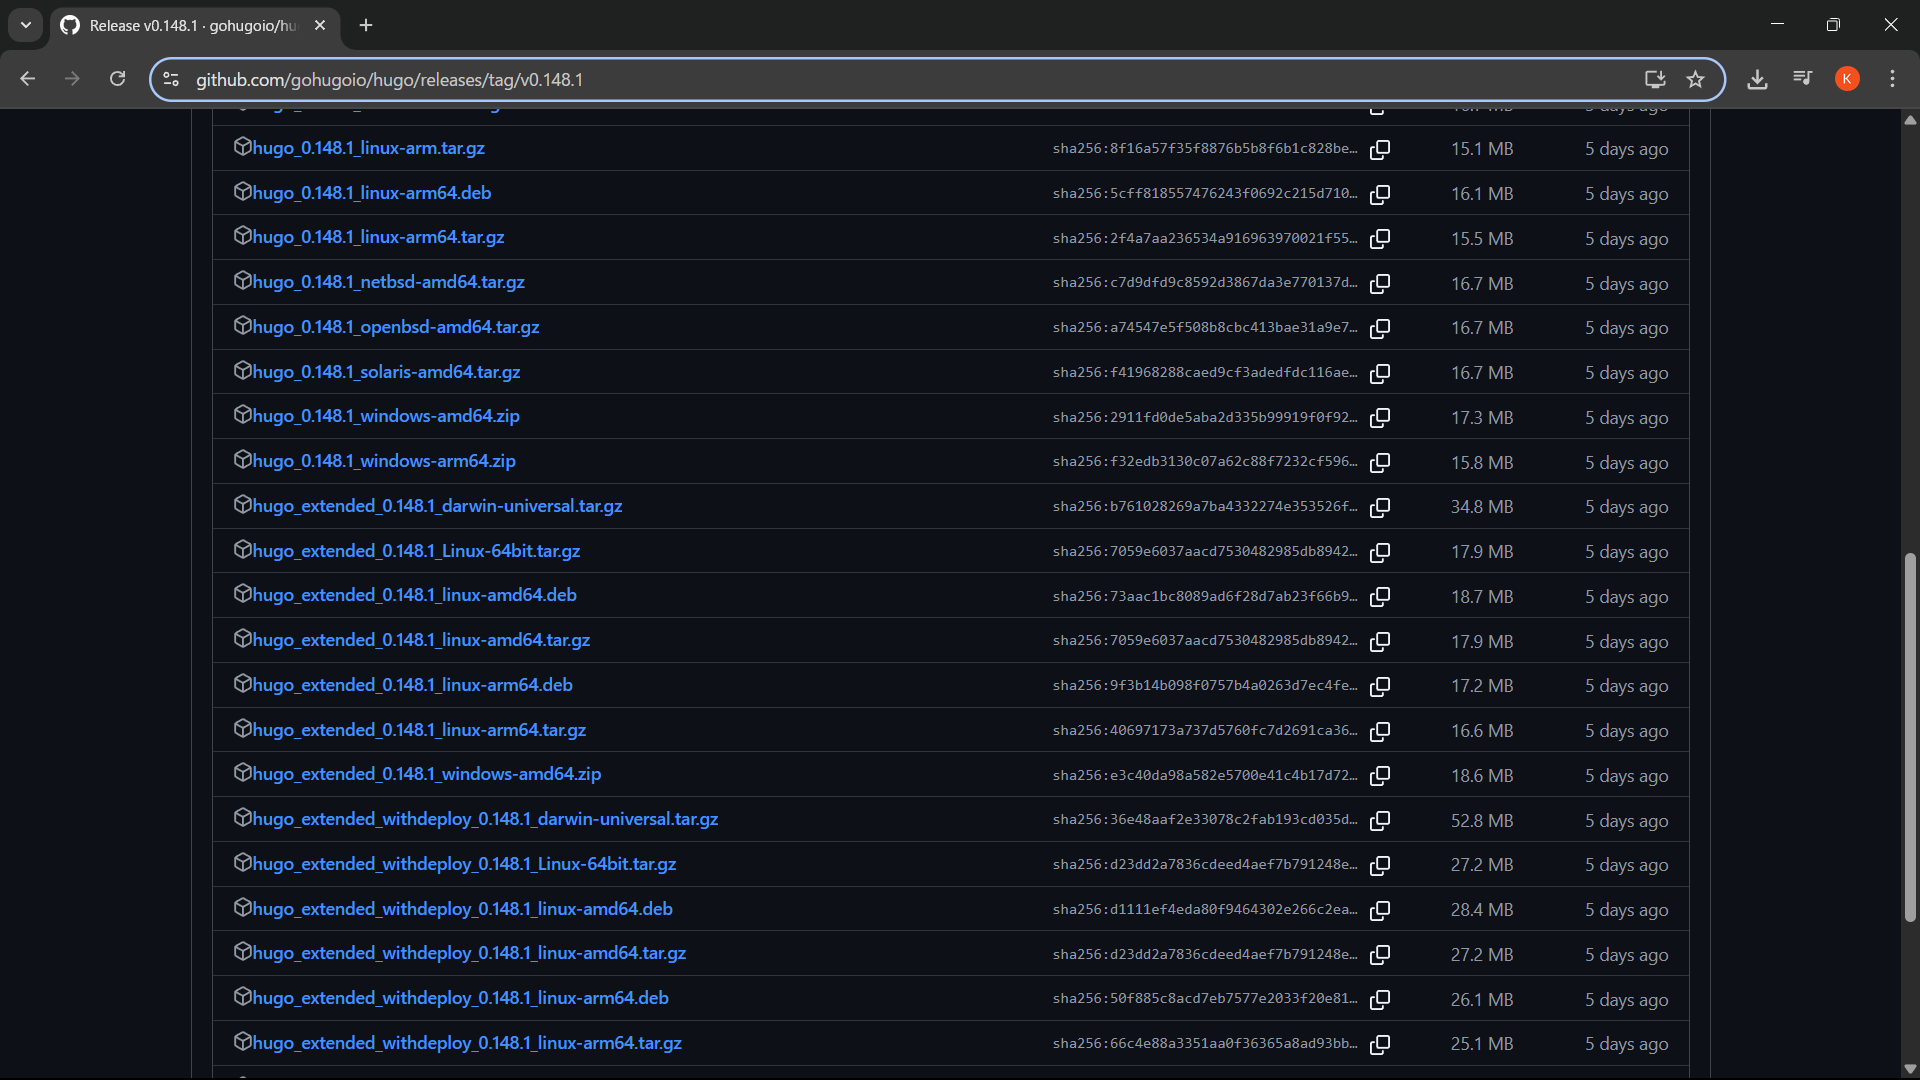This screenshot has height=1080, width=1920.
Task: Download hugo_0.148.1_windows-arm64.zip
Action: coord(384,461)
